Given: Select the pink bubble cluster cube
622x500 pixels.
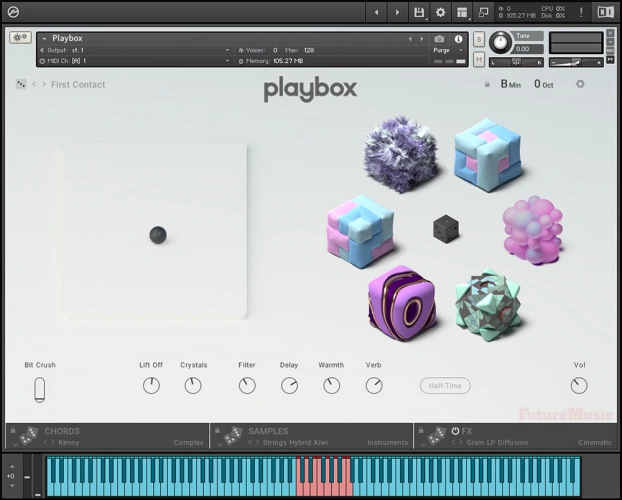Looking at the screenshot, I should 533,230.
